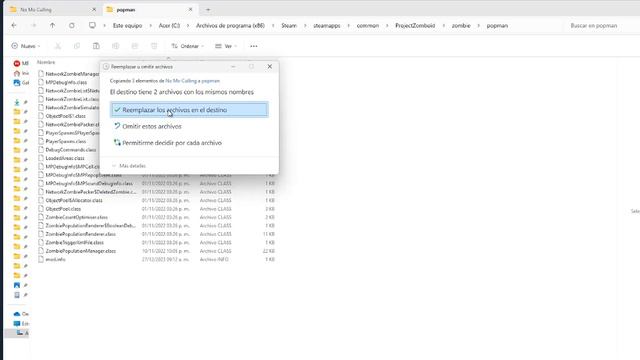The width and height of the screenshot is (640, 360).
Task: Expand chevron after Este equipo breadcrumb
Action: (150, 25)
